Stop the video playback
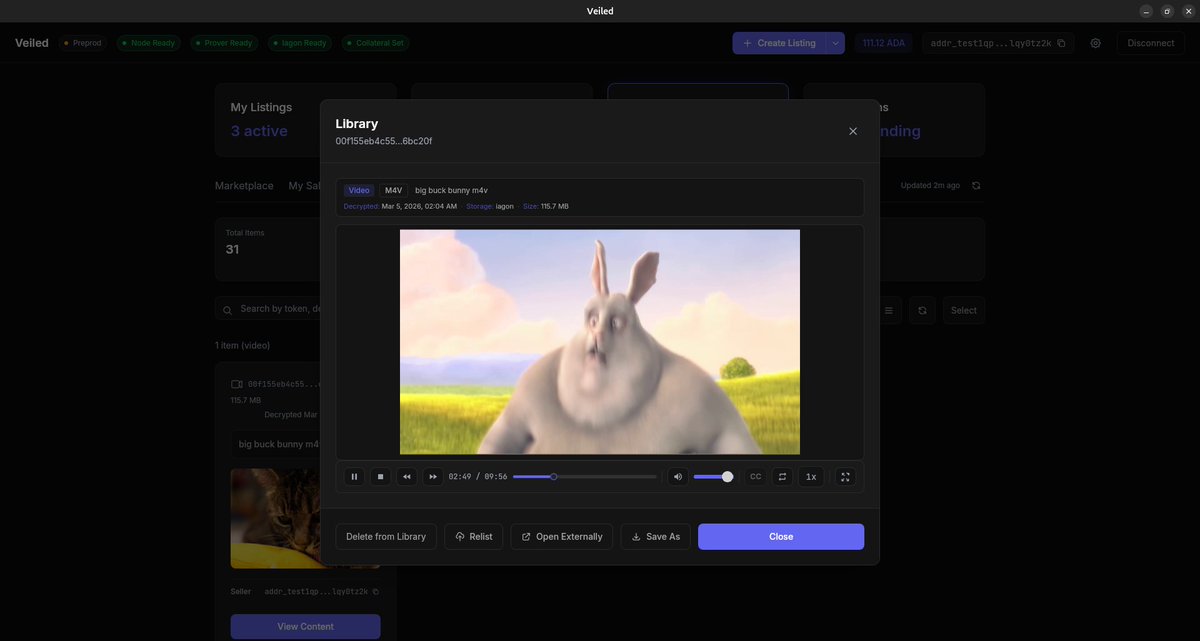 click(380, 477)
